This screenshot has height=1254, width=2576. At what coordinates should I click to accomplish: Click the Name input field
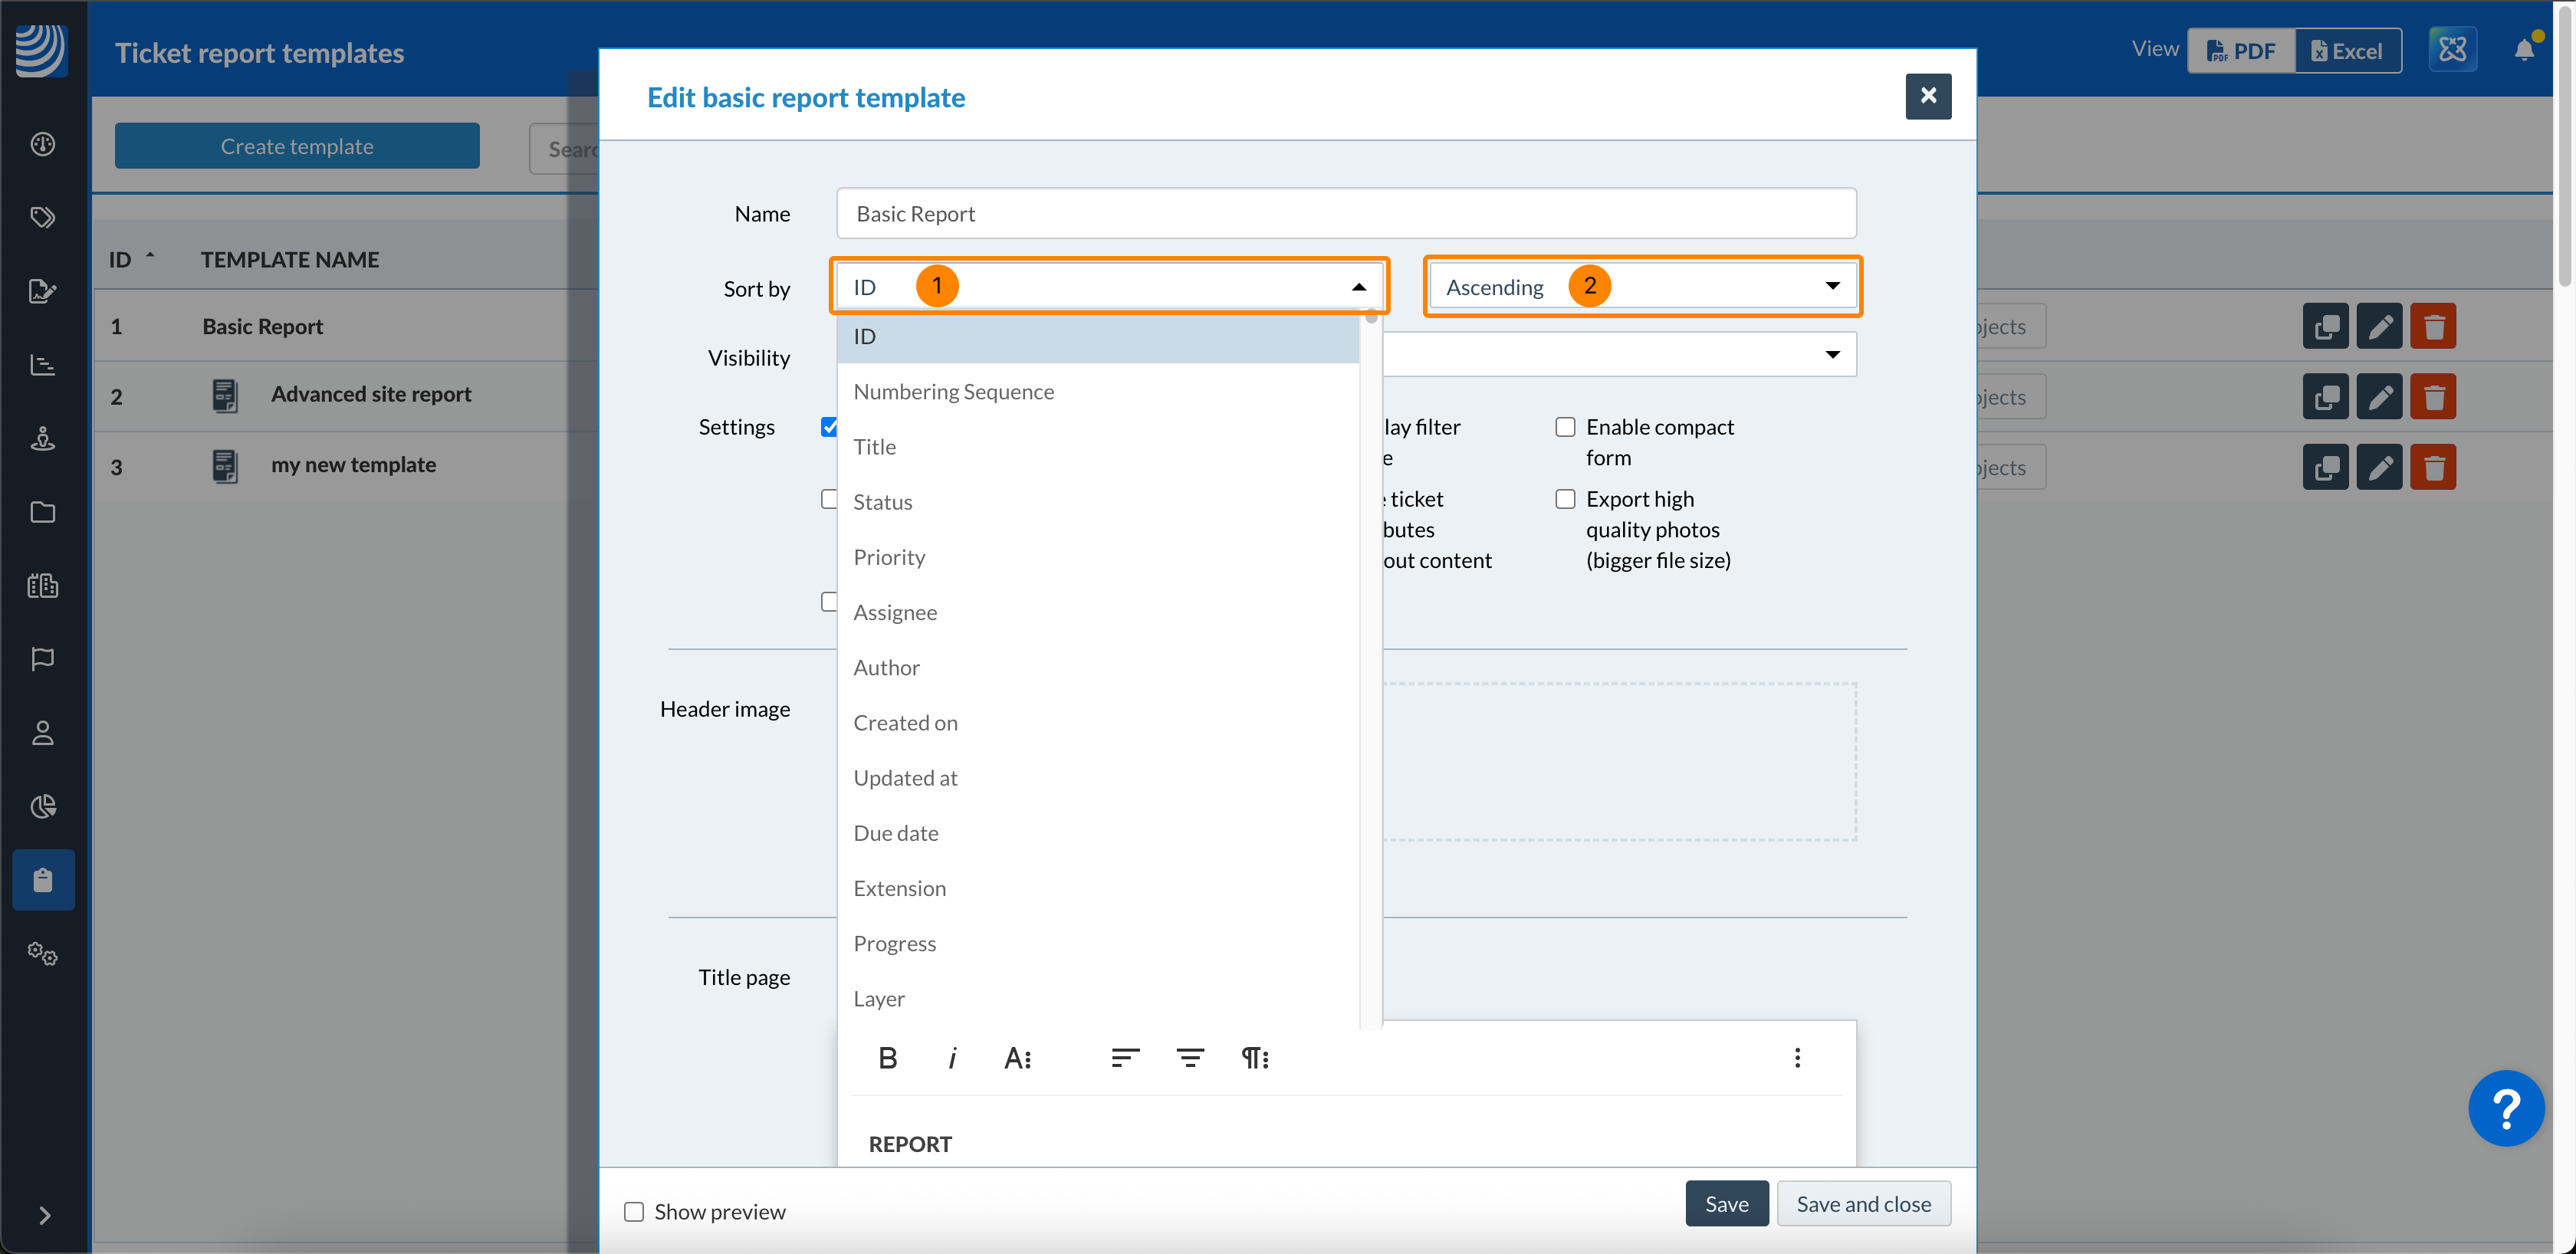[1345, 213]
